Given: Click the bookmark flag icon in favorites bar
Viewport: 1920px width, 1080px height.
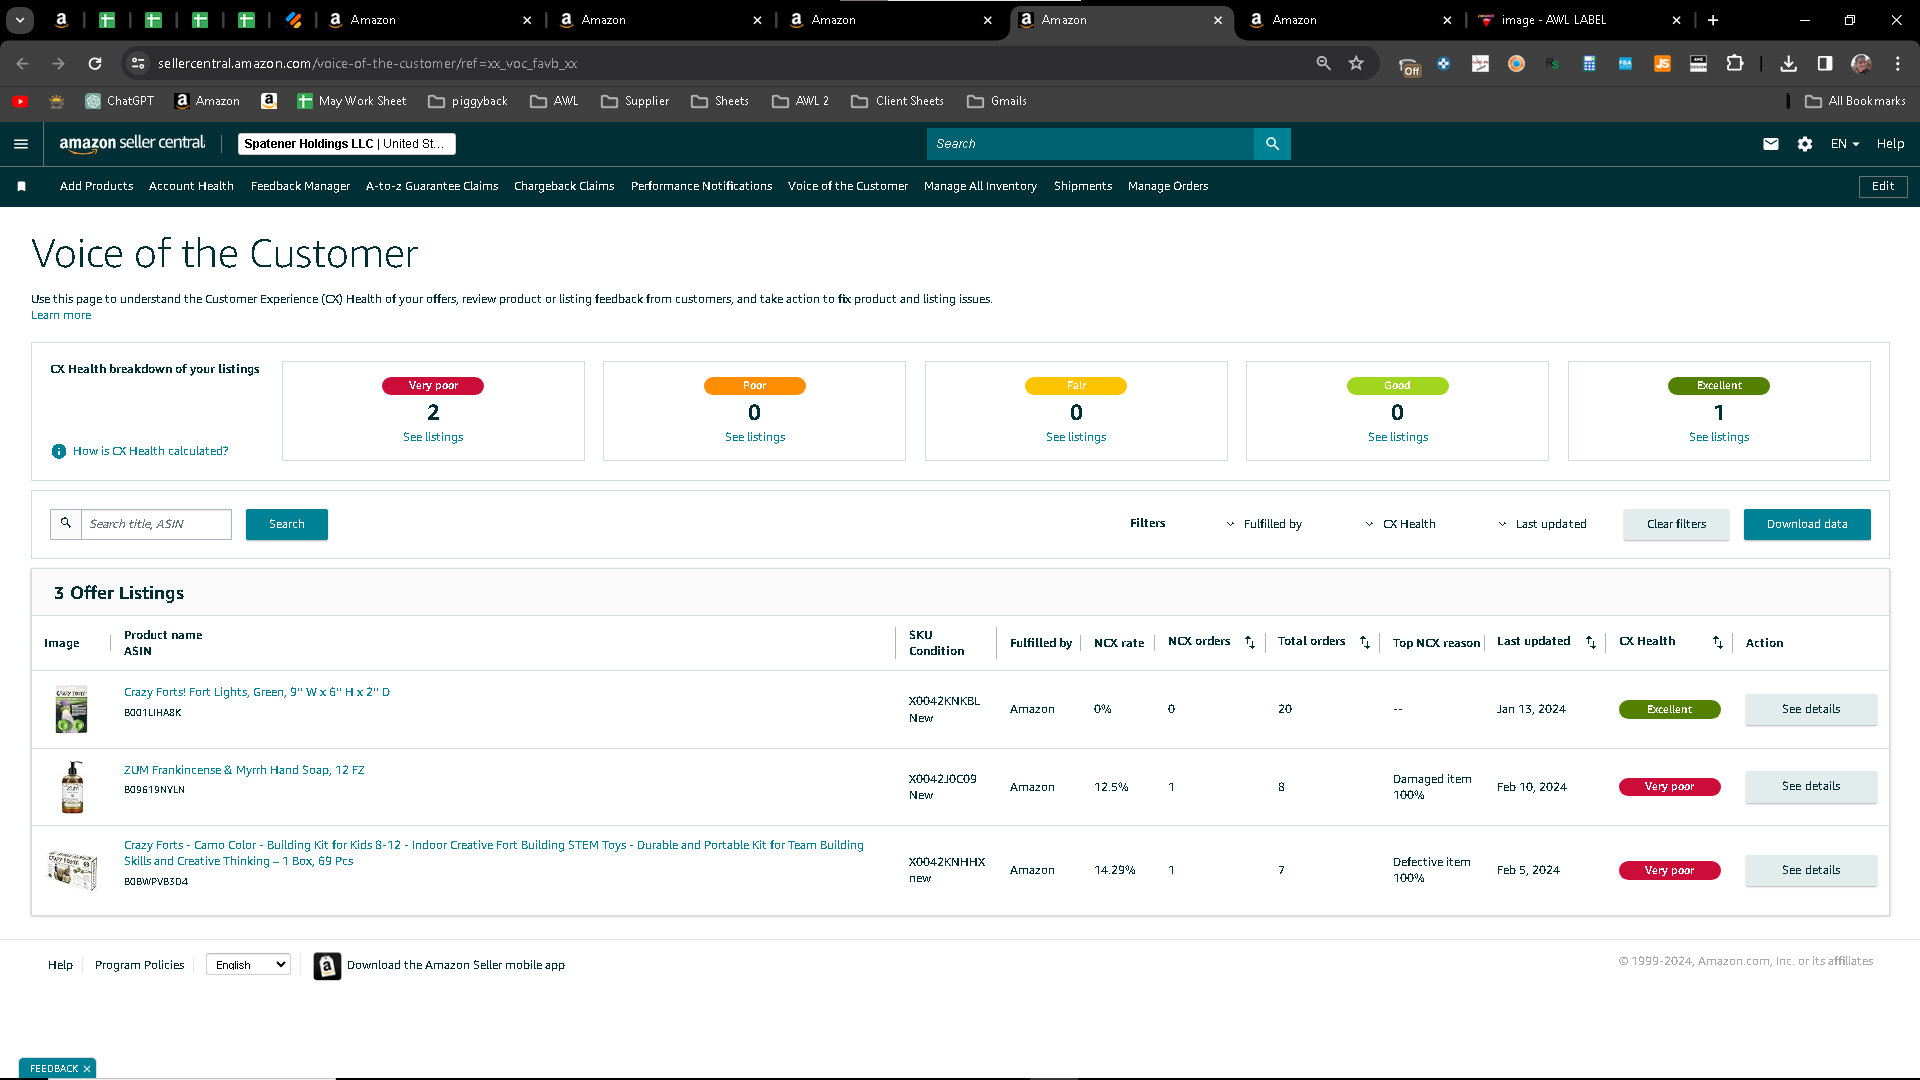Looking at the screenshot, I should tap(22, 186).
